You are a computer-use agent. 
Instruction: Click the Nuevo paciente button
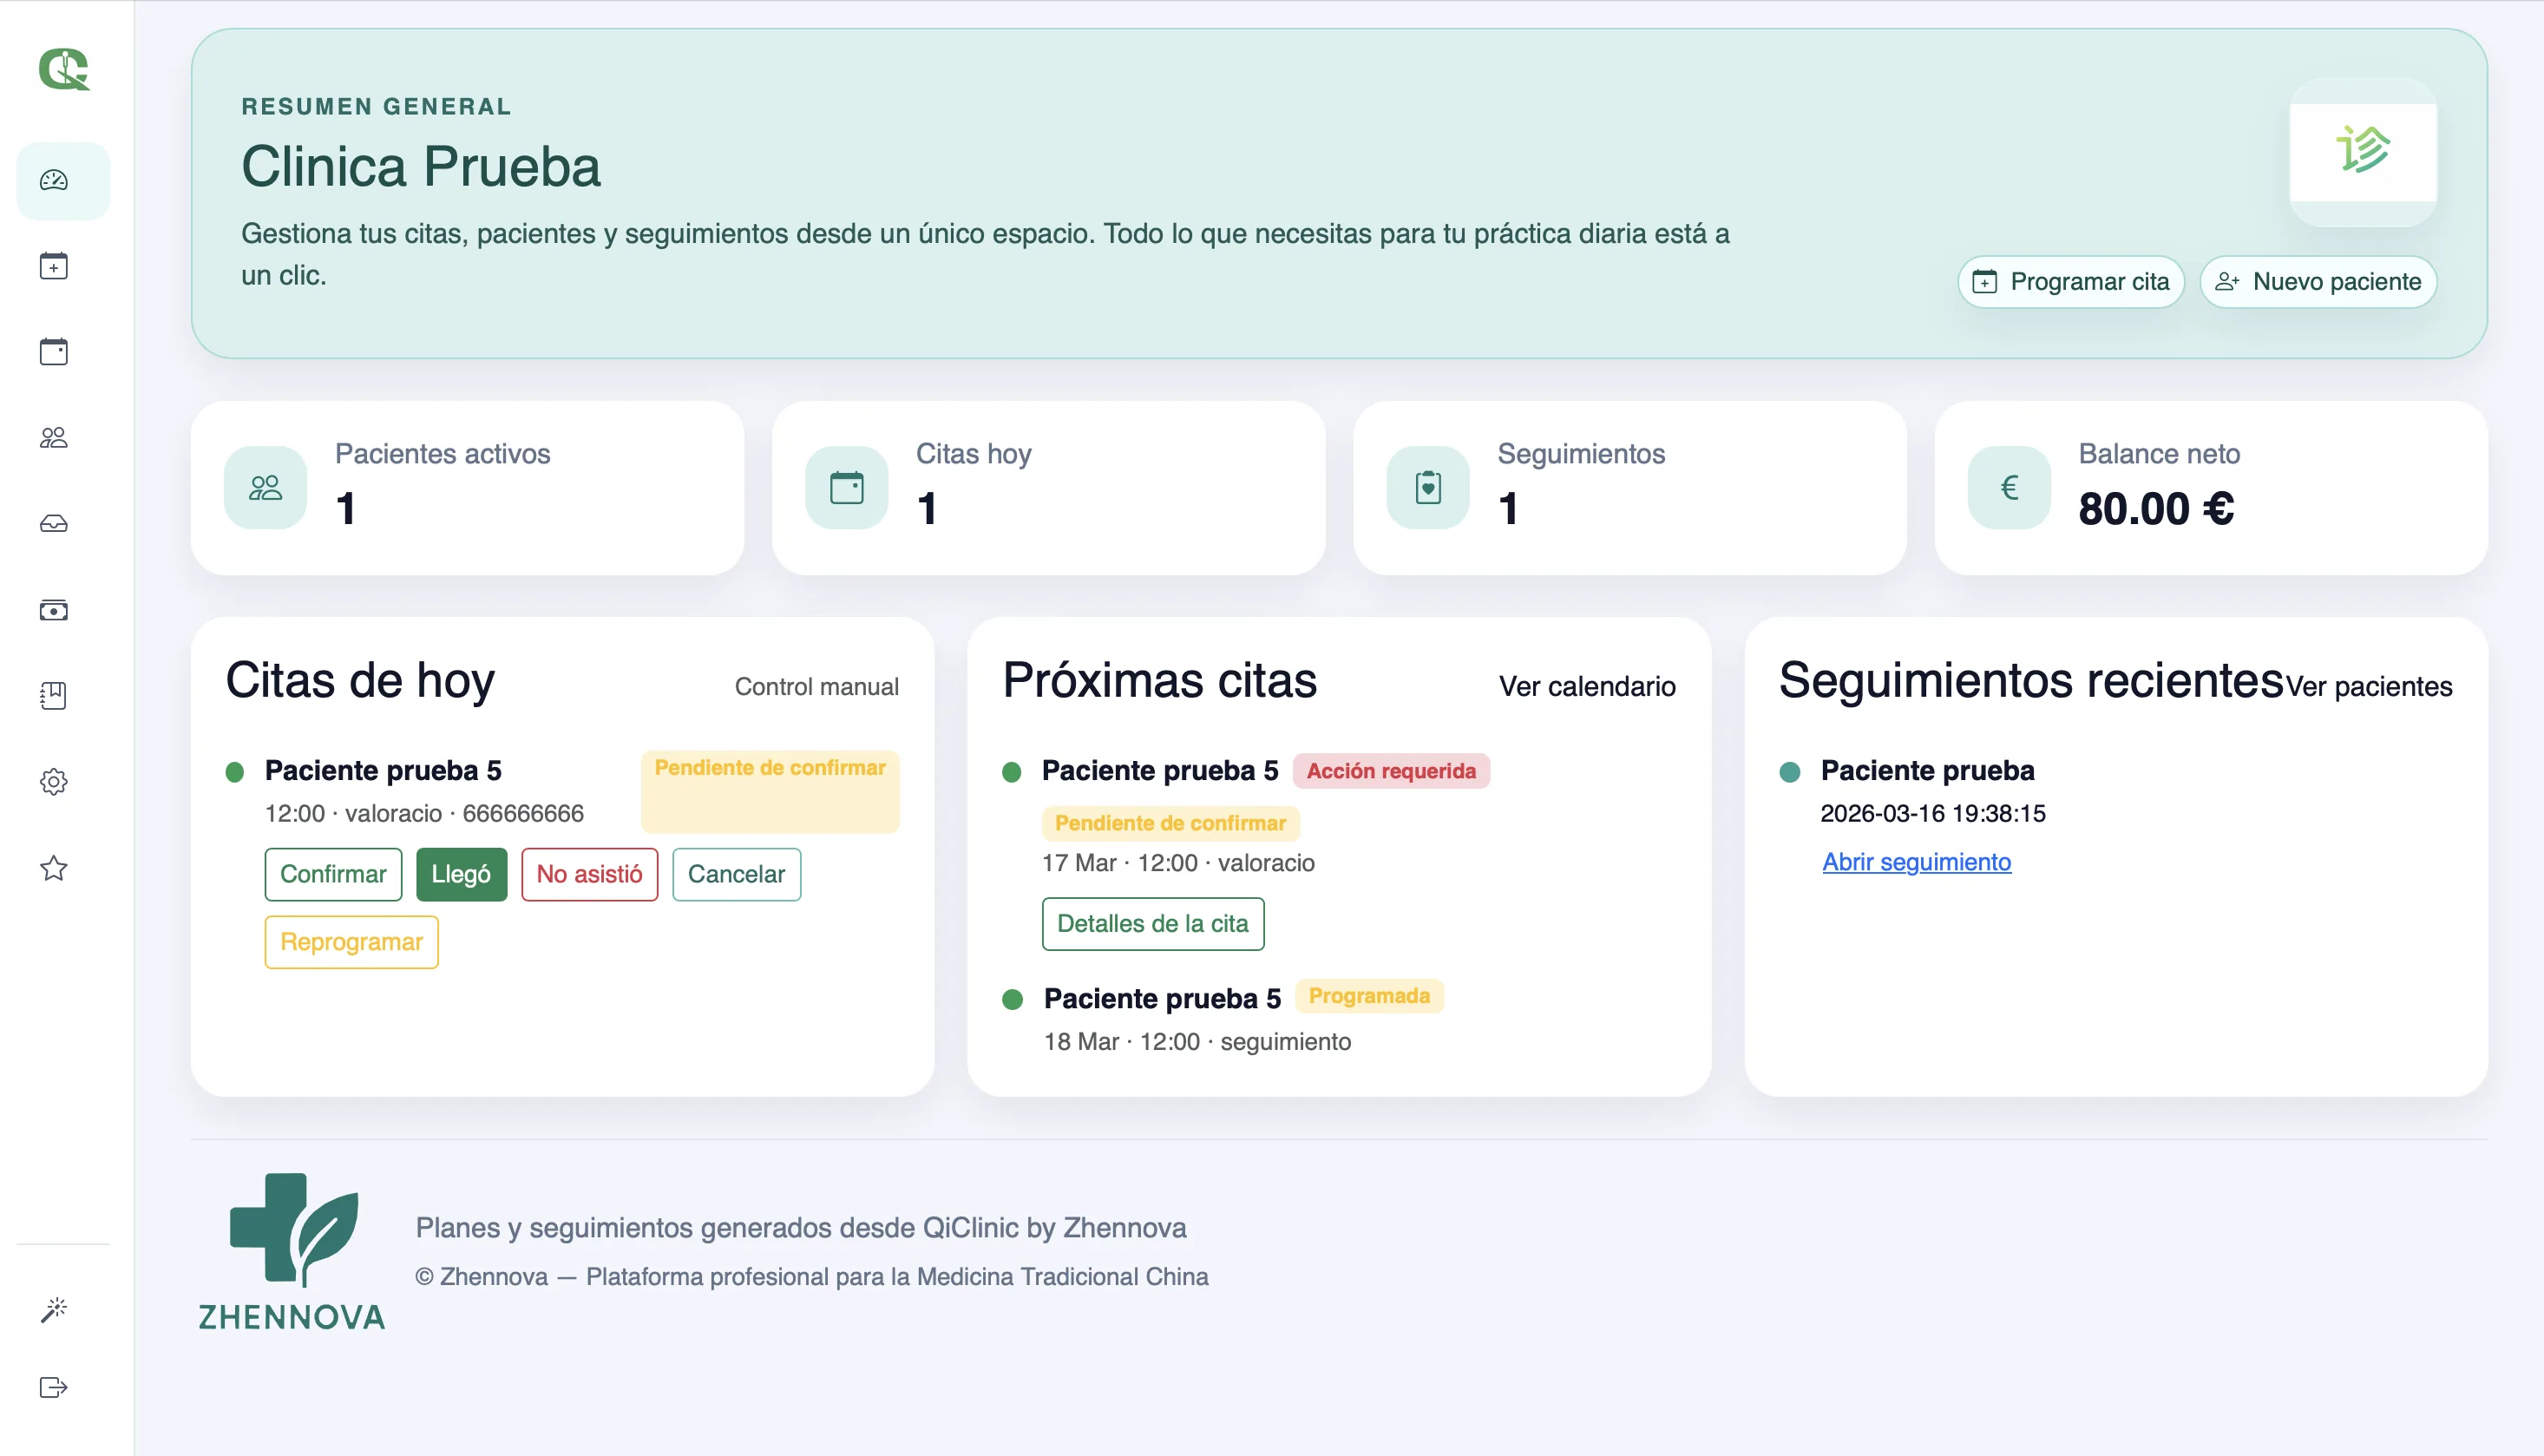(x=2318, y=282)
